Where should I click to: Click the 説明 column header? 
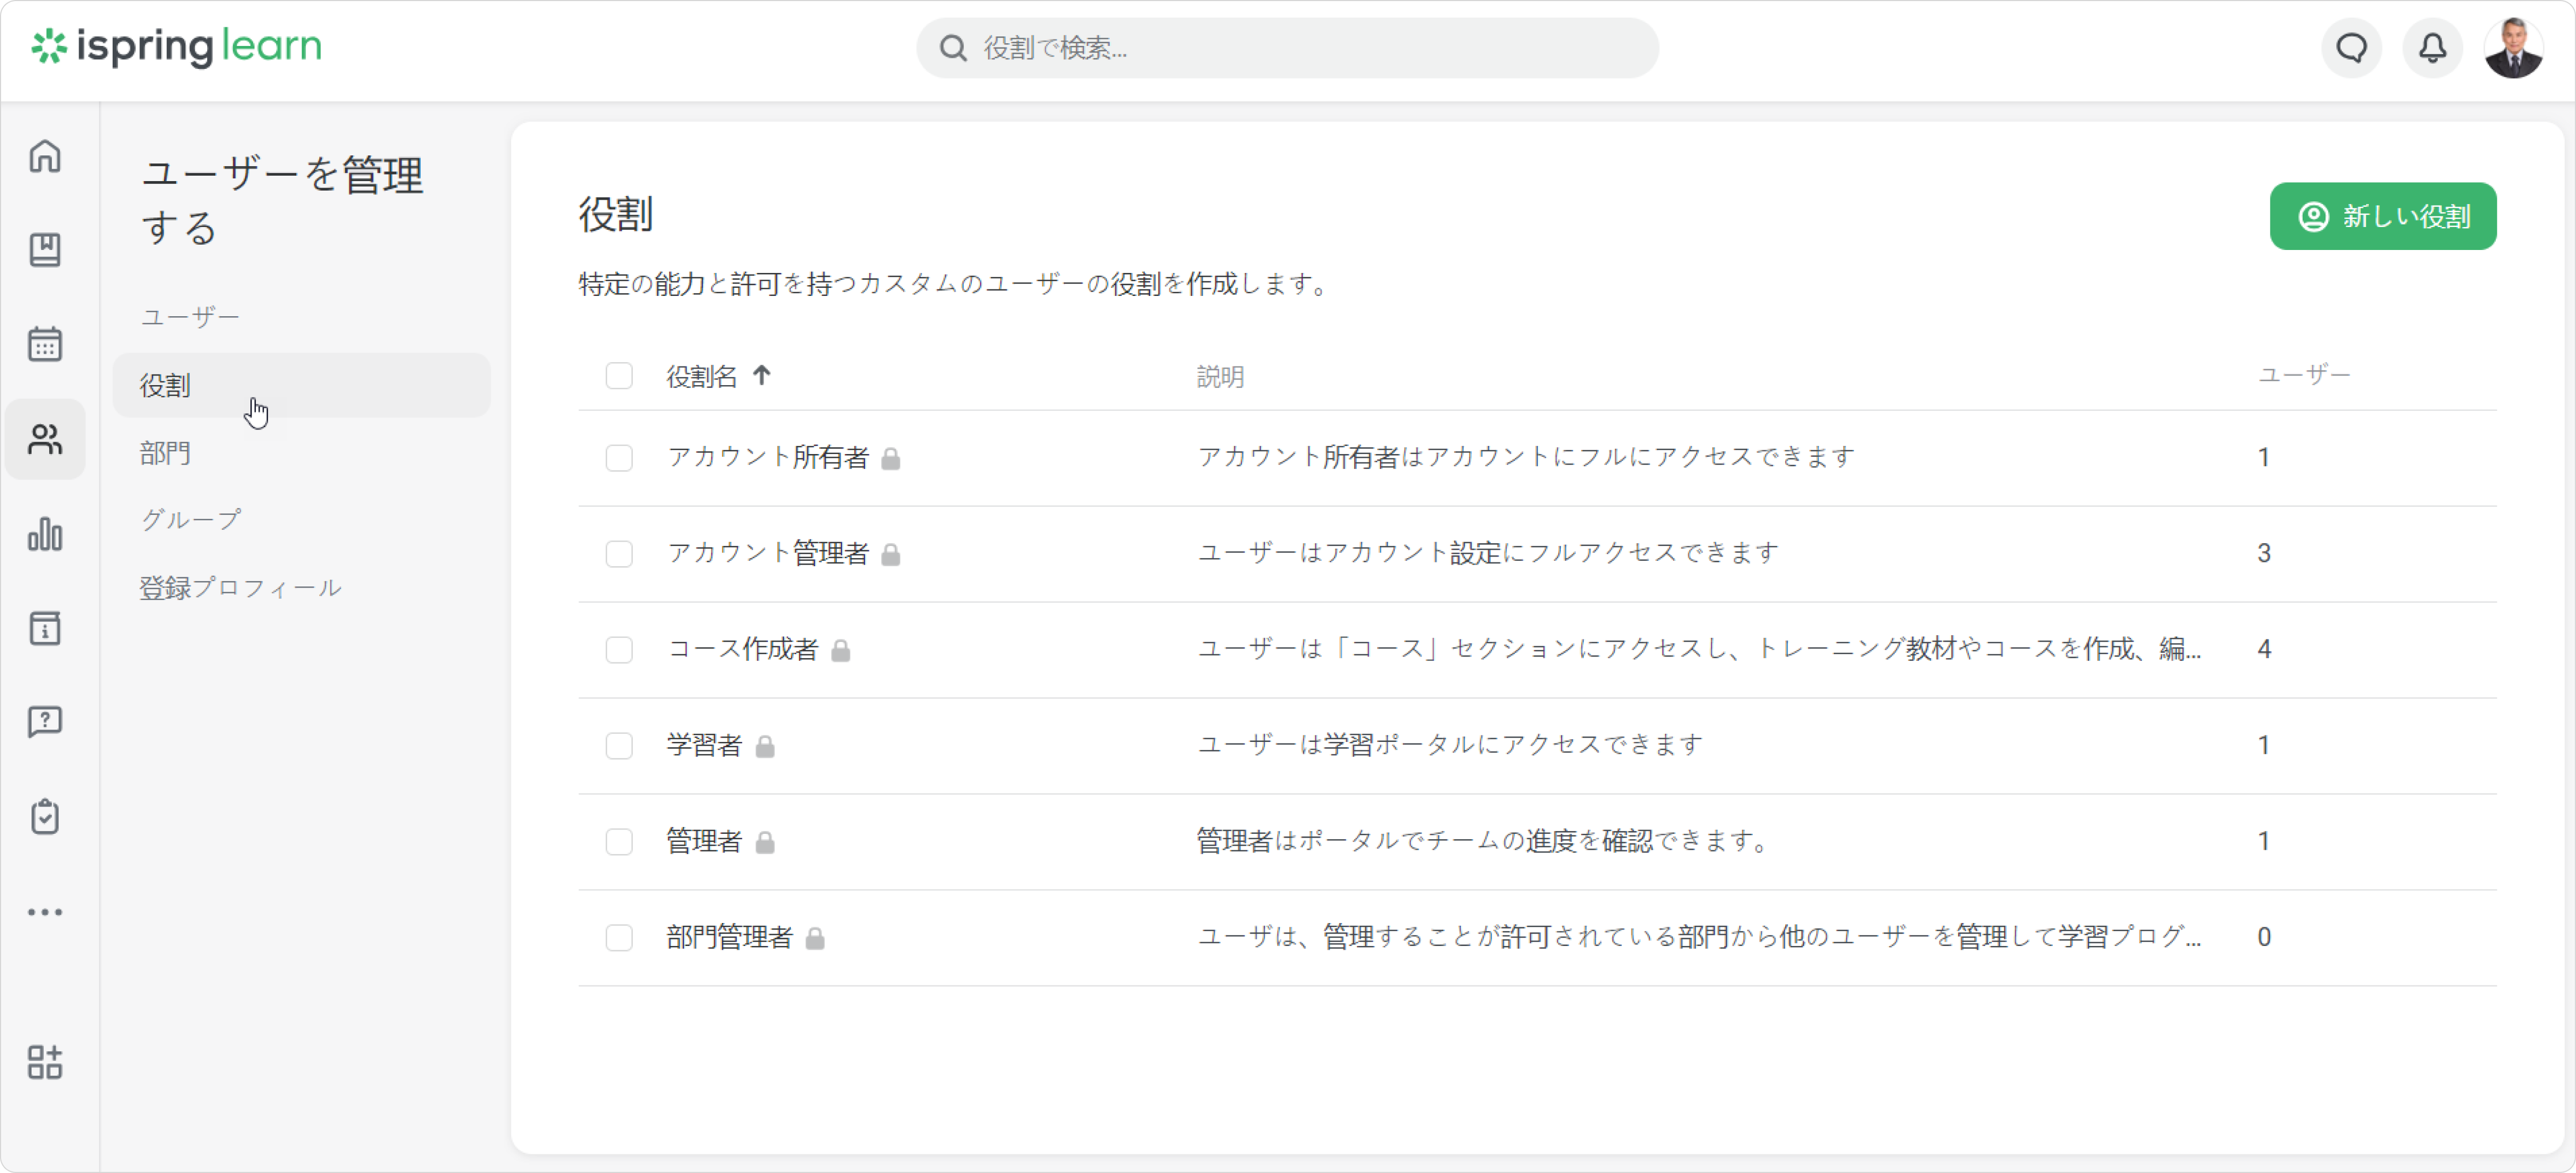coord(1220,377)
